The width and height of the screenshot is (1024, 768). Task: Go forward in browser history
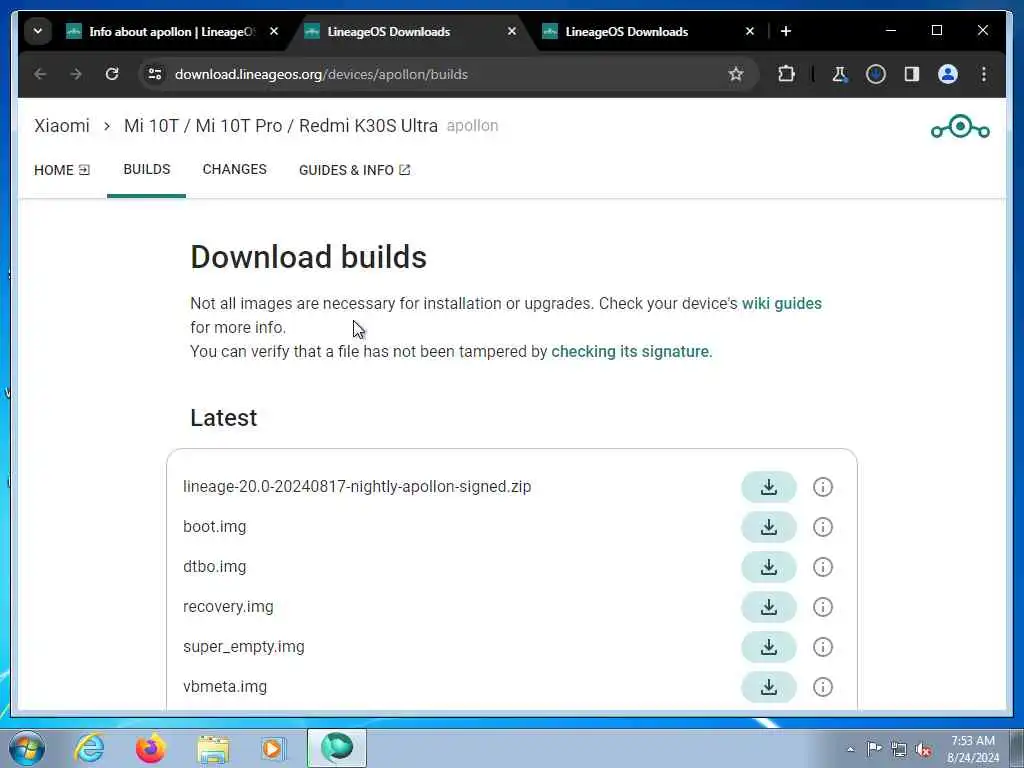point(76,74)
